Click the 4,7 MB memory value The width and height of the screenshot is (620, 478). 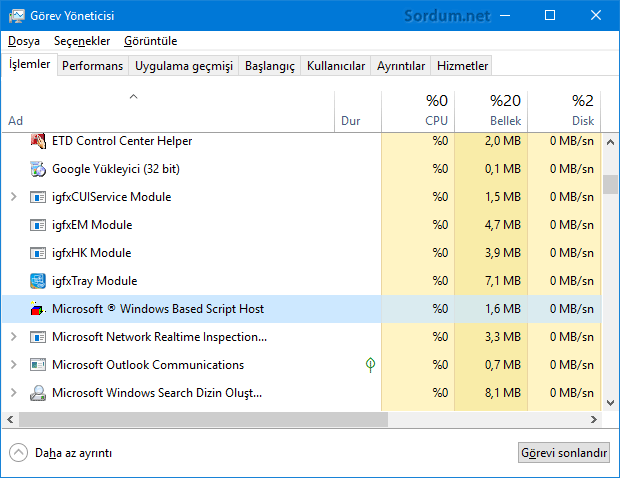point(503,225)
